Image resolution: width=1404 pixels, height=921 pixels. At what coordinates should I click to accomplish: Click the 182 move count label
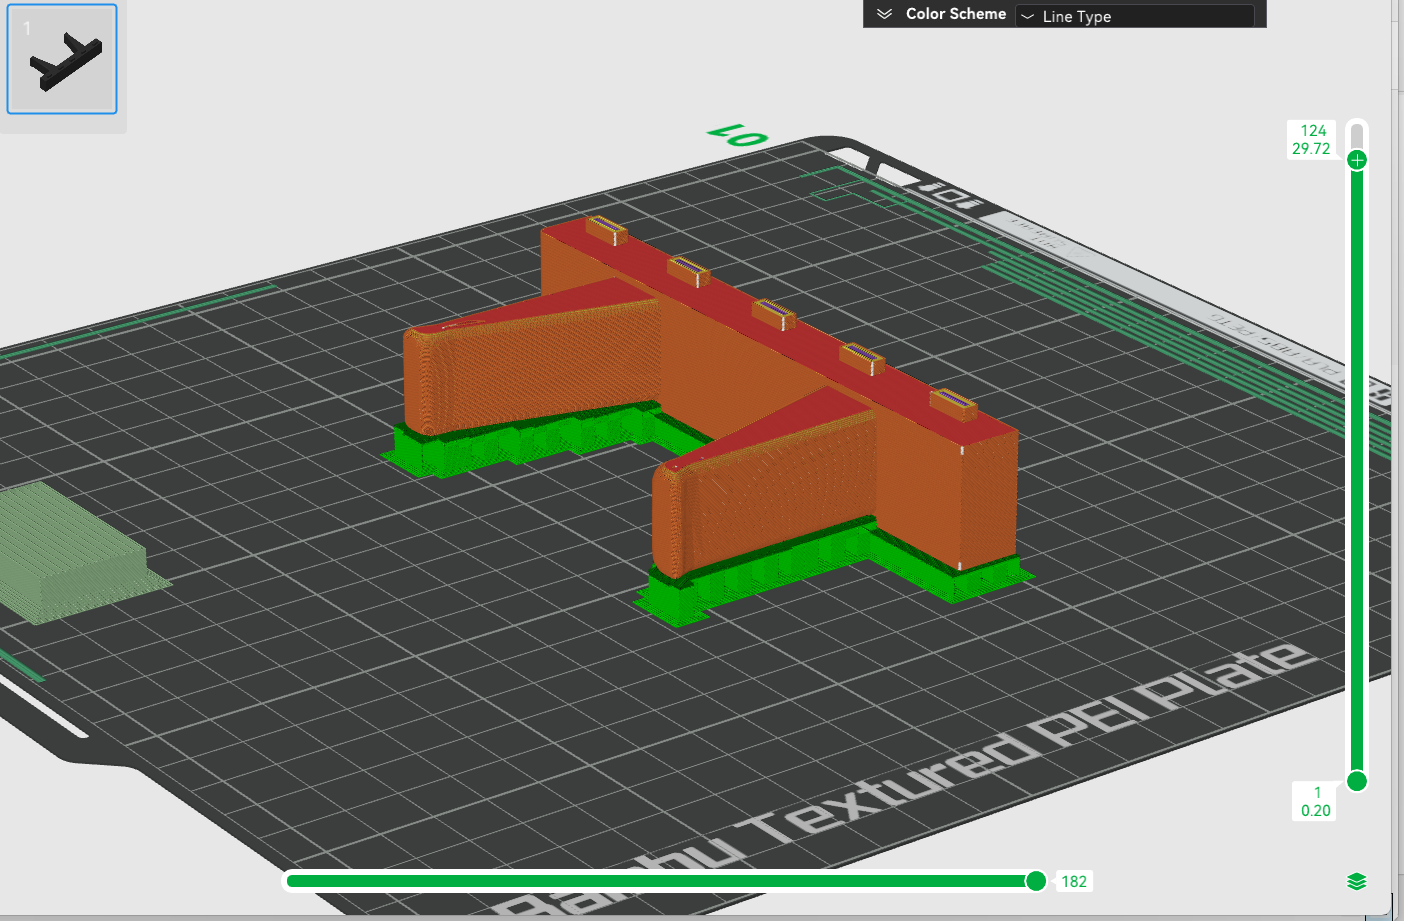click(x=1074, y=882)
